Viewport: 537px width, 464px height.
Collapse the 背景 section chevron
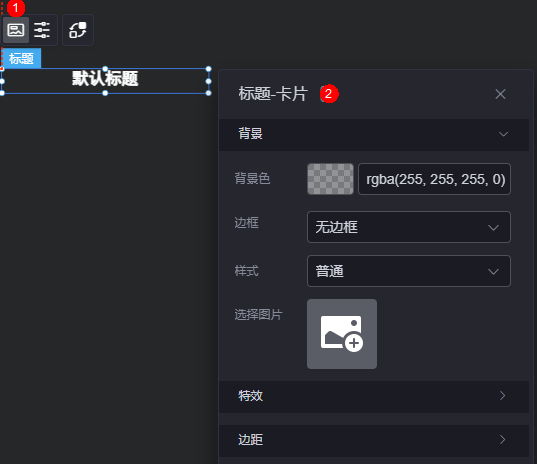[503, 134]
